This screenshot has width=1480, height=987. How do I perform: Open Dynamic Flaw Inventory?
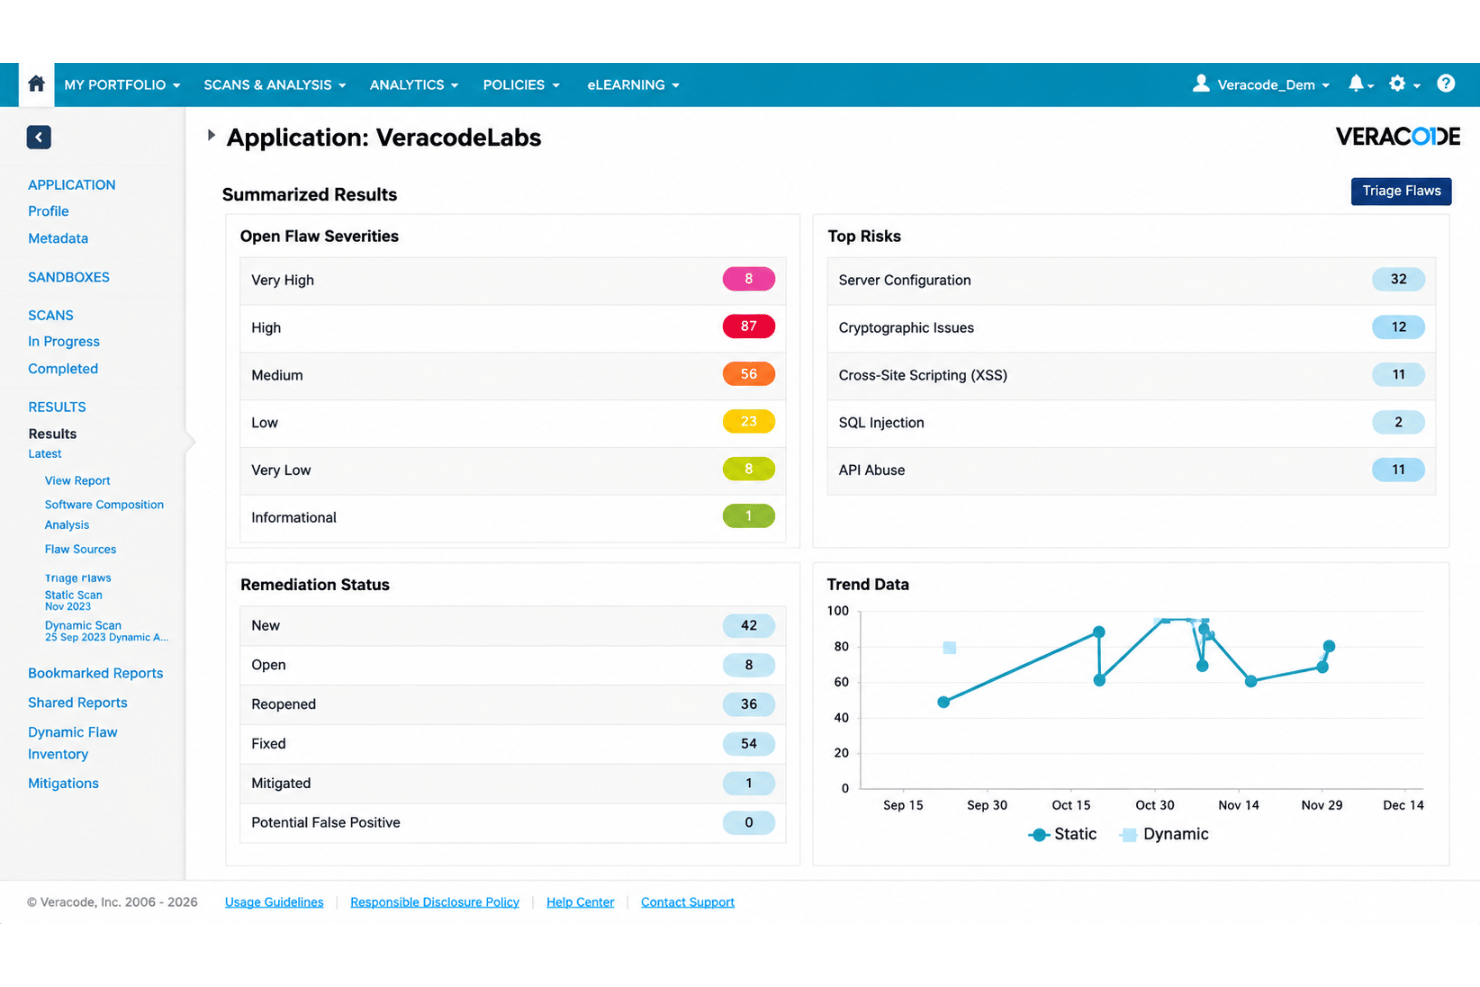(x=72, y=743)
